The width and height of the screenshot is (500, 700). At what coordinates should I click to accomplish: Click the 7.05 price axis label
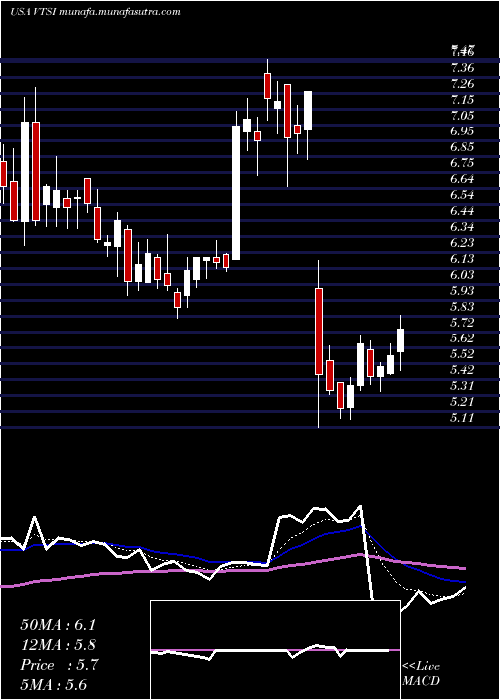462,116
